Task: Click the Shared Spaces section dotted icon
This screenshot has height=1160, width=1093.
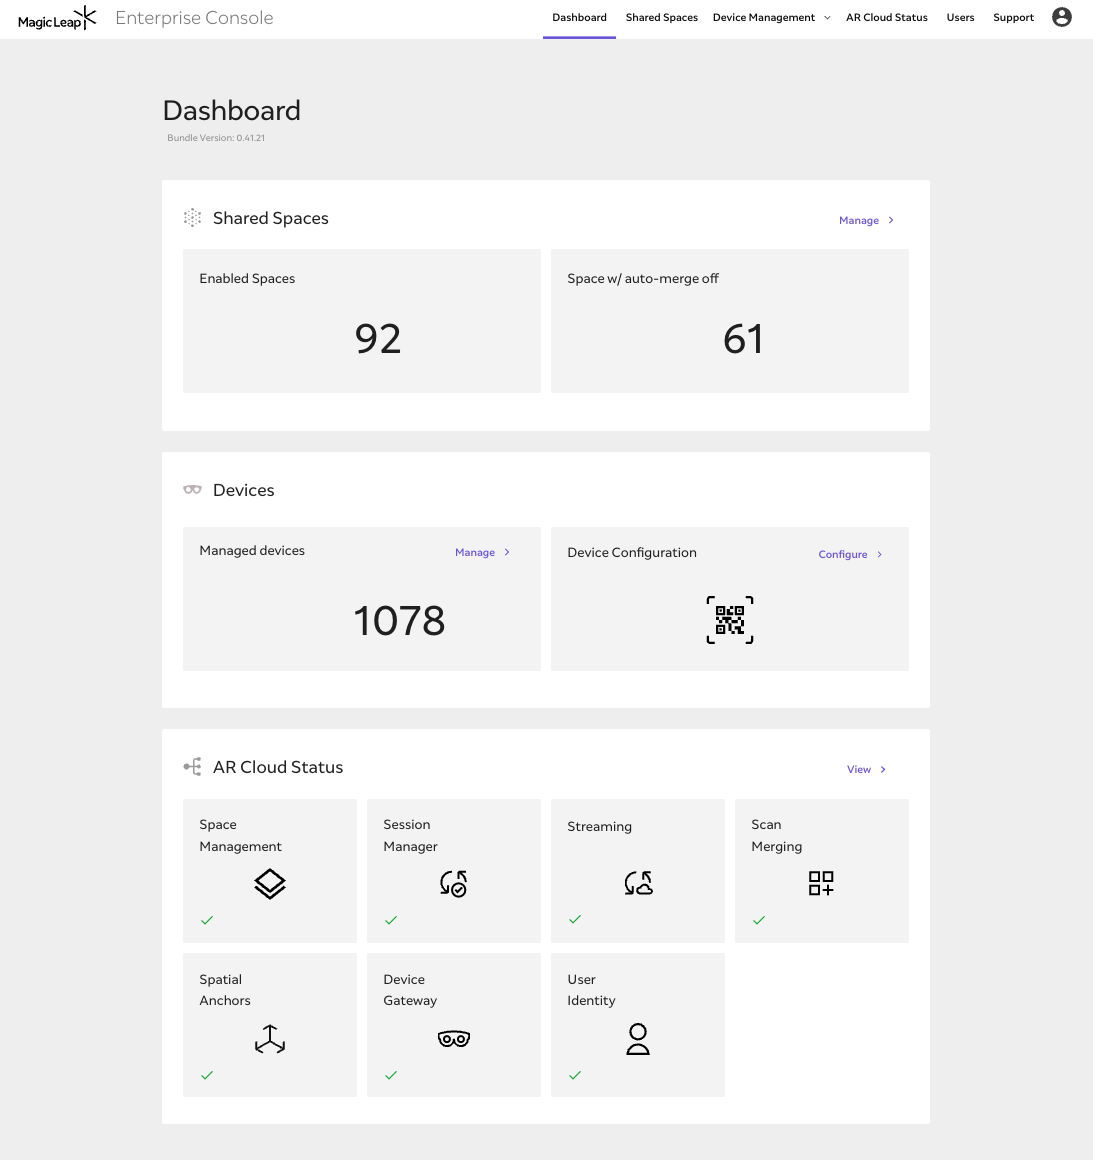Action: tap(192, 218)
